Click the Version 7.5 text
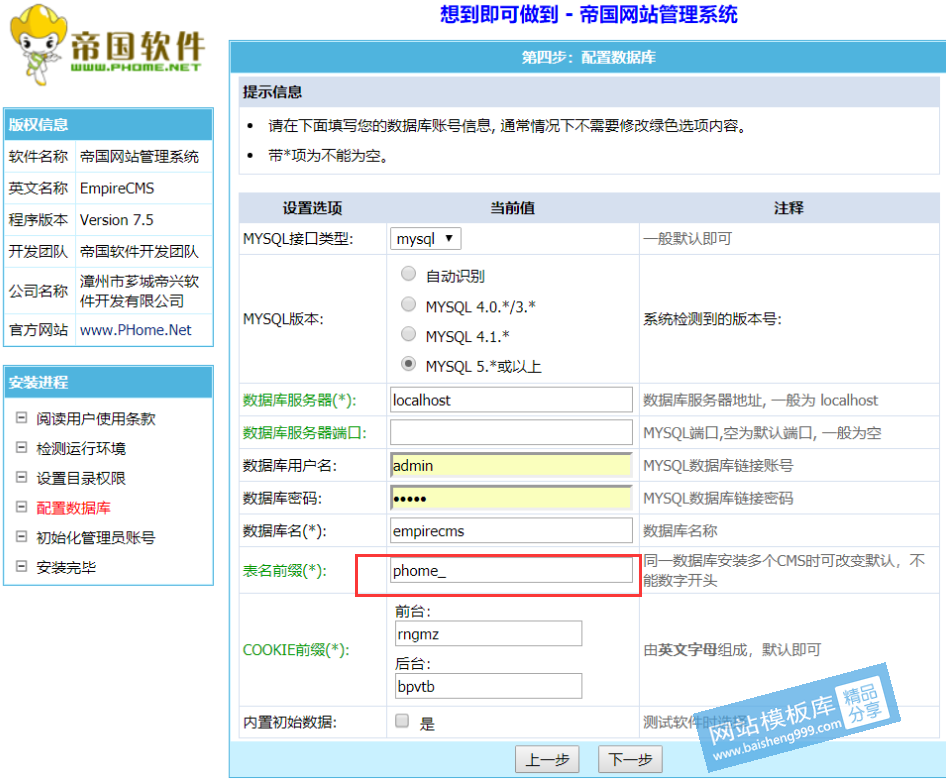This screenshot has height=780, width=946. [116, 220]
